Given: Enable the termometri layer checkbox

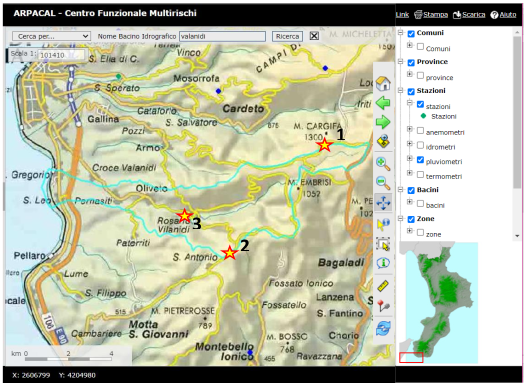Looking at the screenshot, I should pos(421,174).
